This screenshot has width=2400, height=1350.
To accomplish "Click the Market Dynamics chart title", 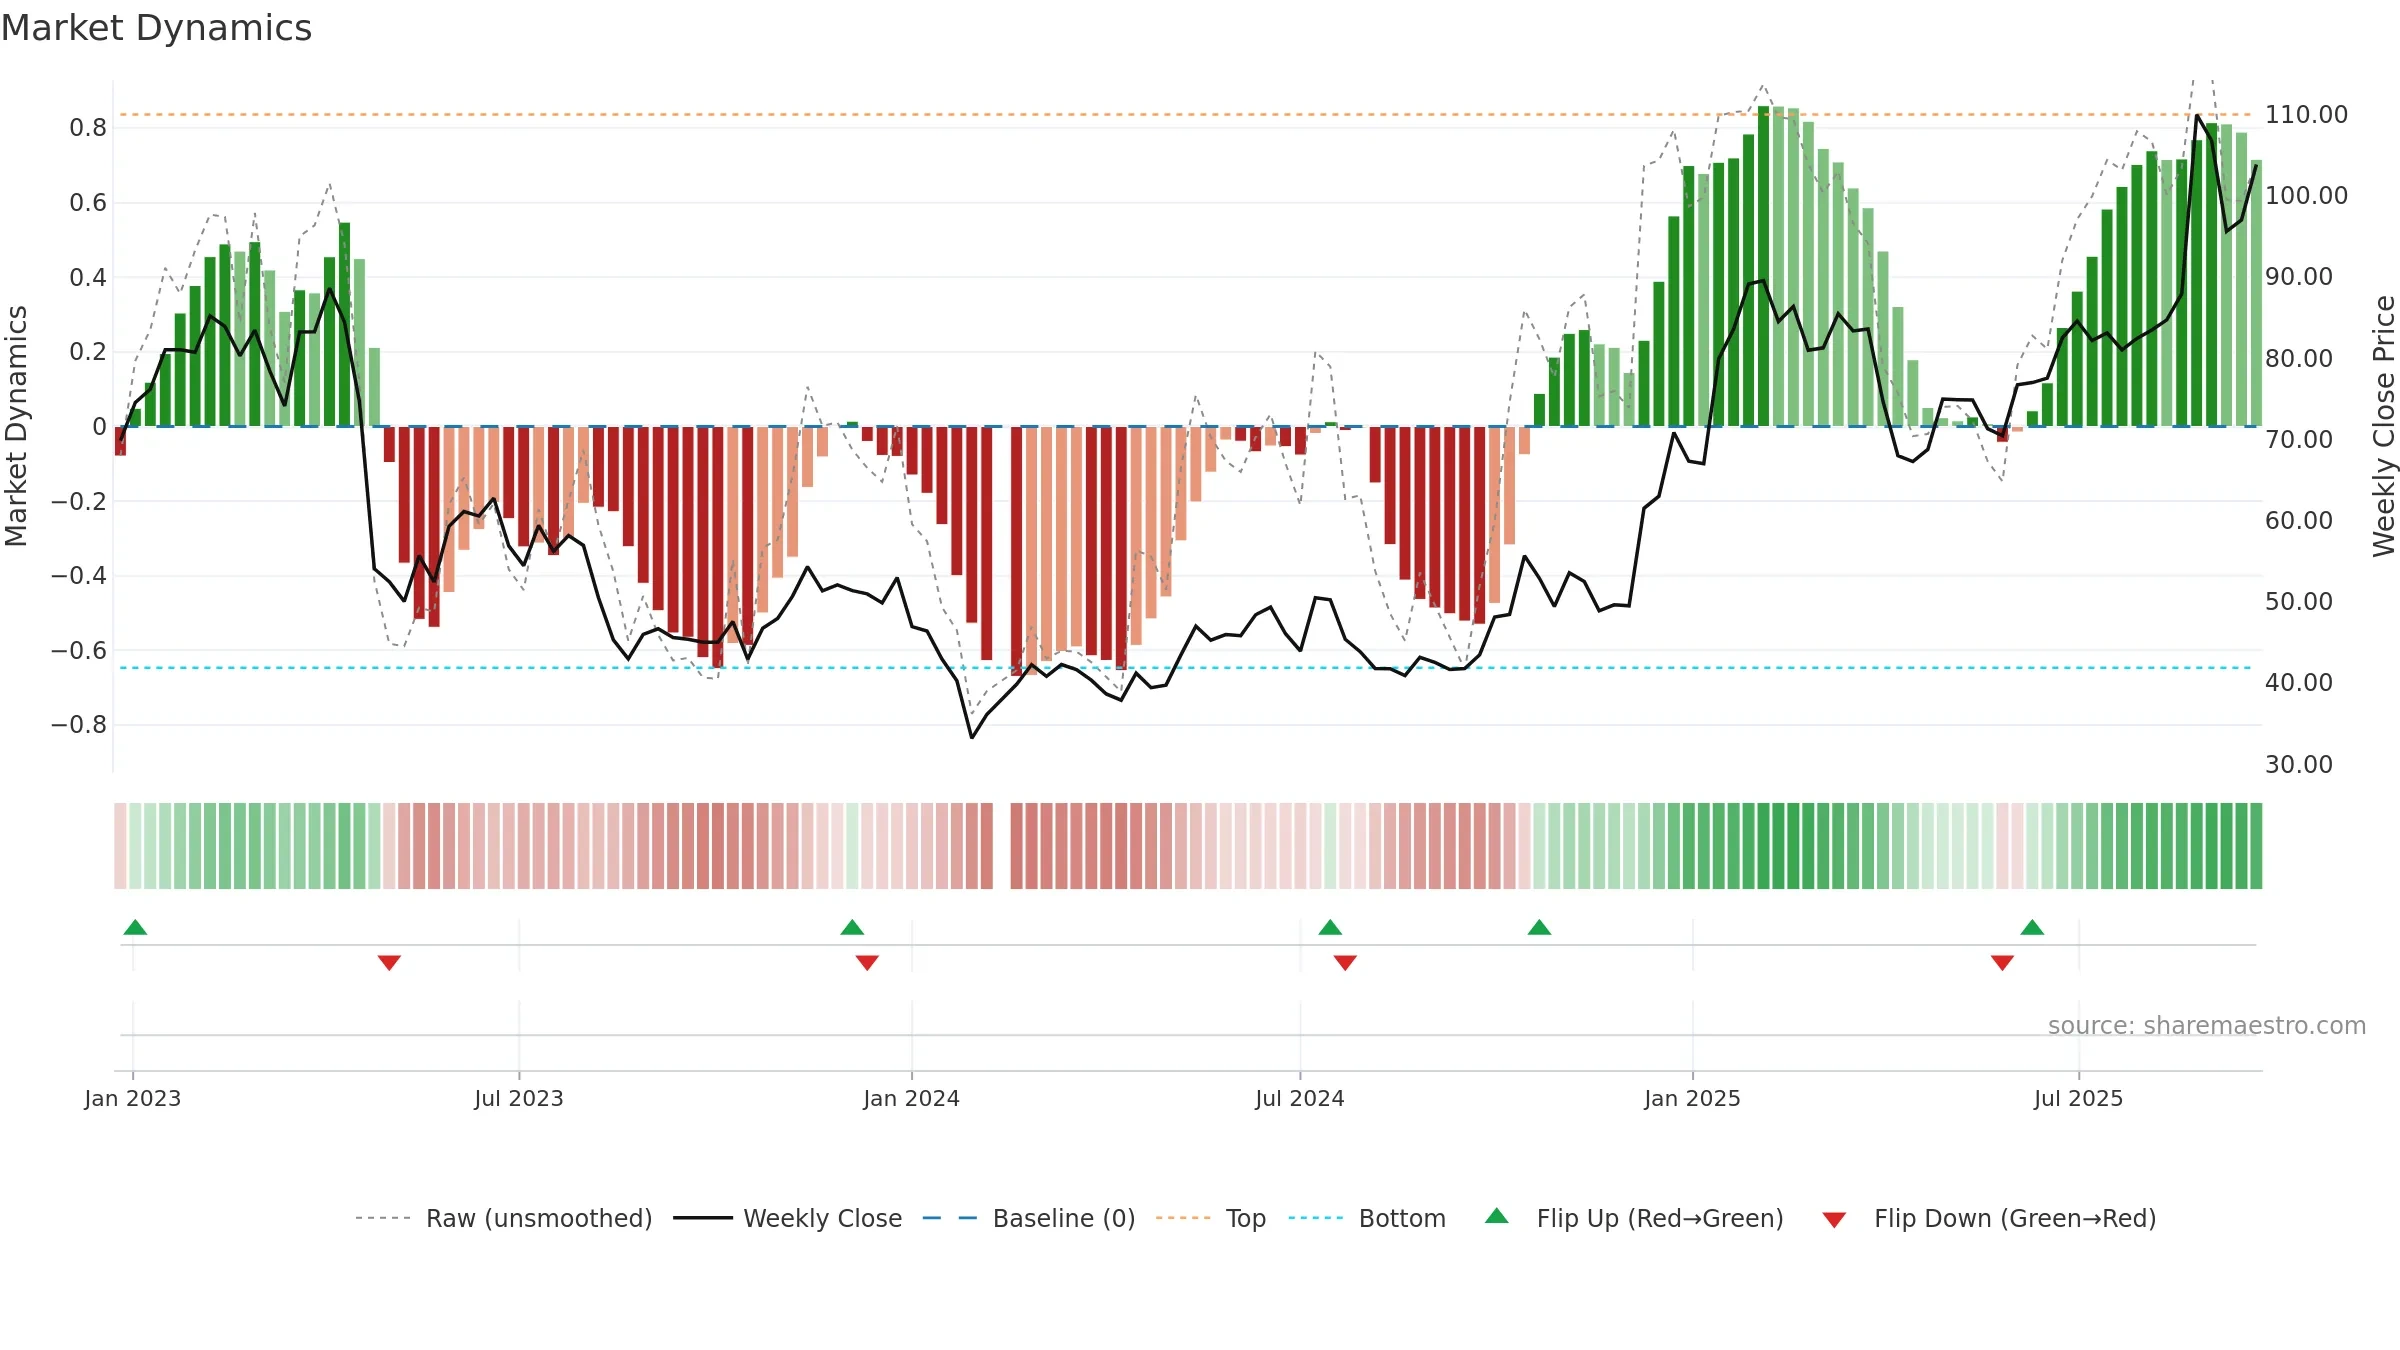I will tap(156, 28).
